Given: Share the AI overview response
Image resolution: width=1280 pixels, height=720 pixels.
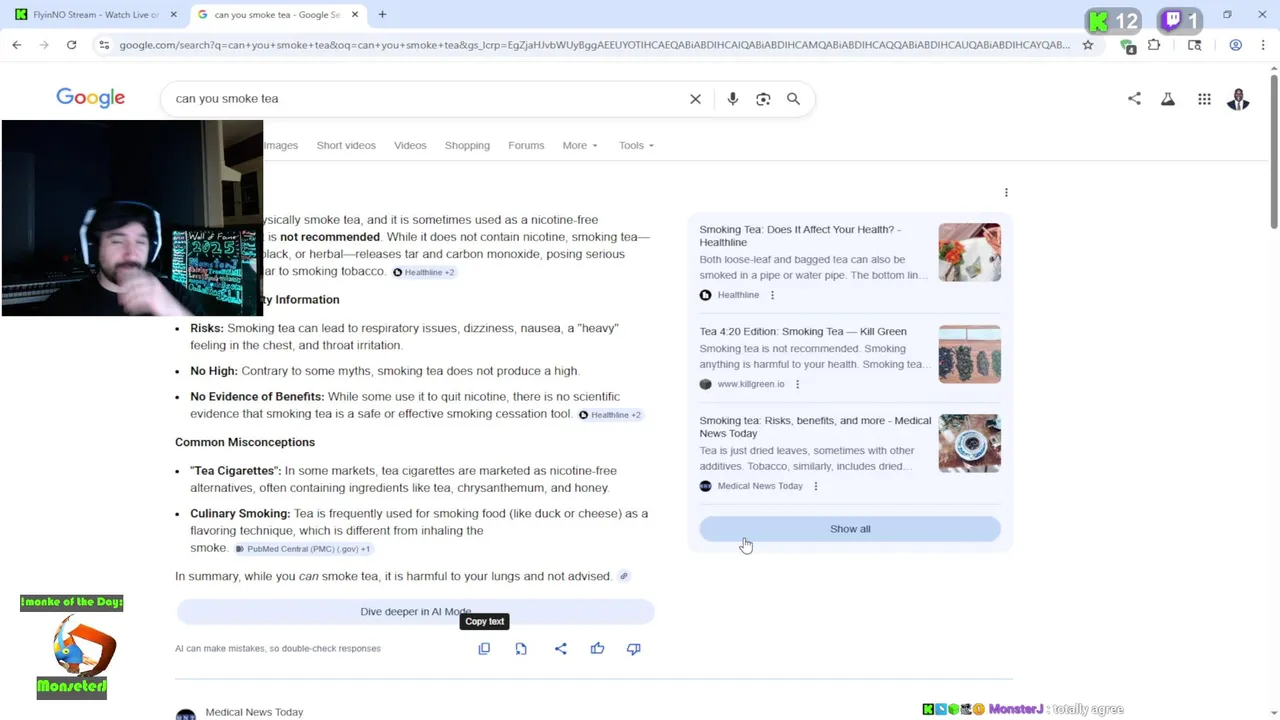Looking at the screenshot, I should (560, 649).
